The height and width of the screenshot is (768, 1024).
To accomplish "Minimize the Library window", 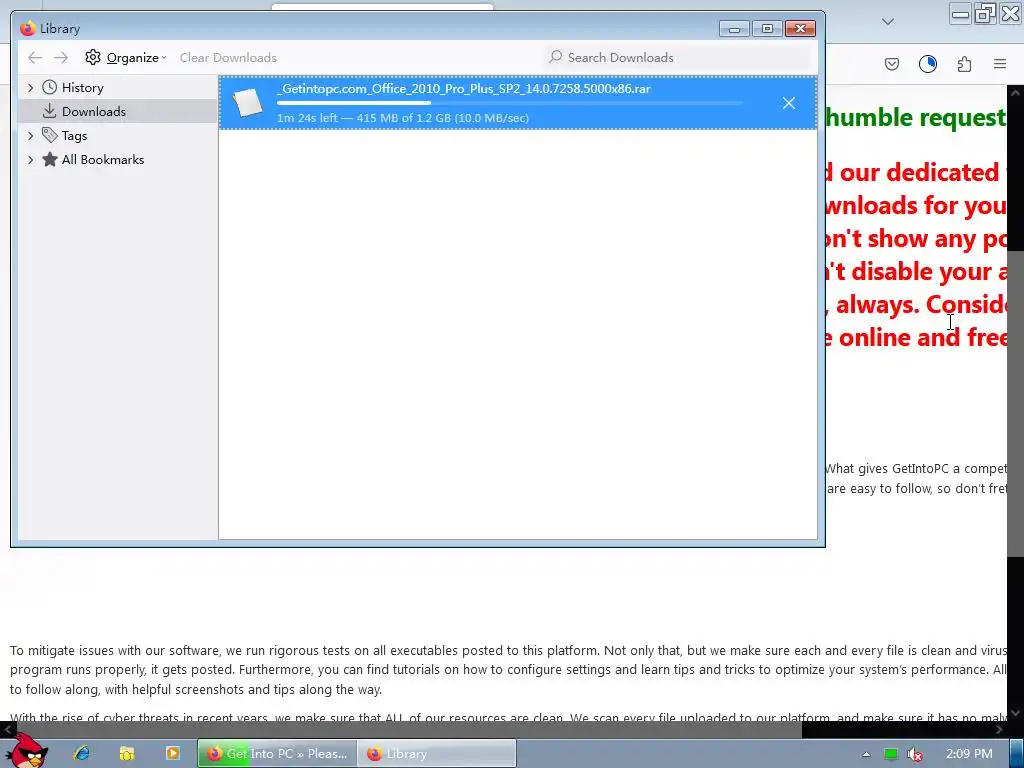I will 735,29.
